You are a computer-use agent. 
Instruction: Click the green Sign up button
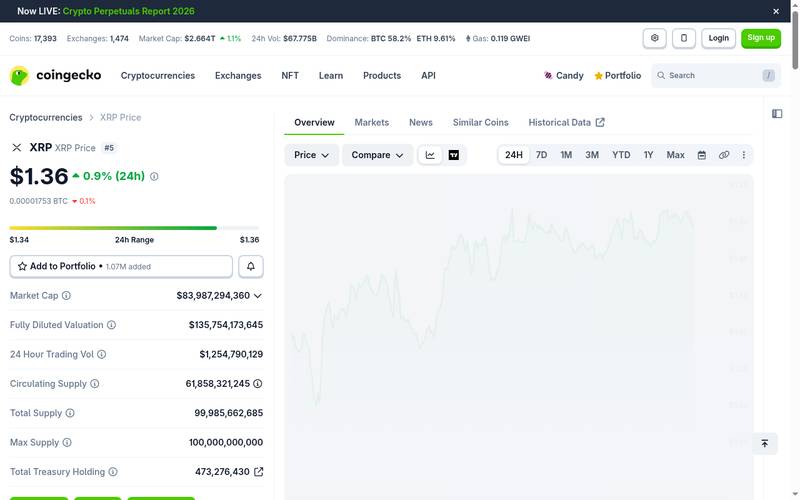click(x=761, y=38)
